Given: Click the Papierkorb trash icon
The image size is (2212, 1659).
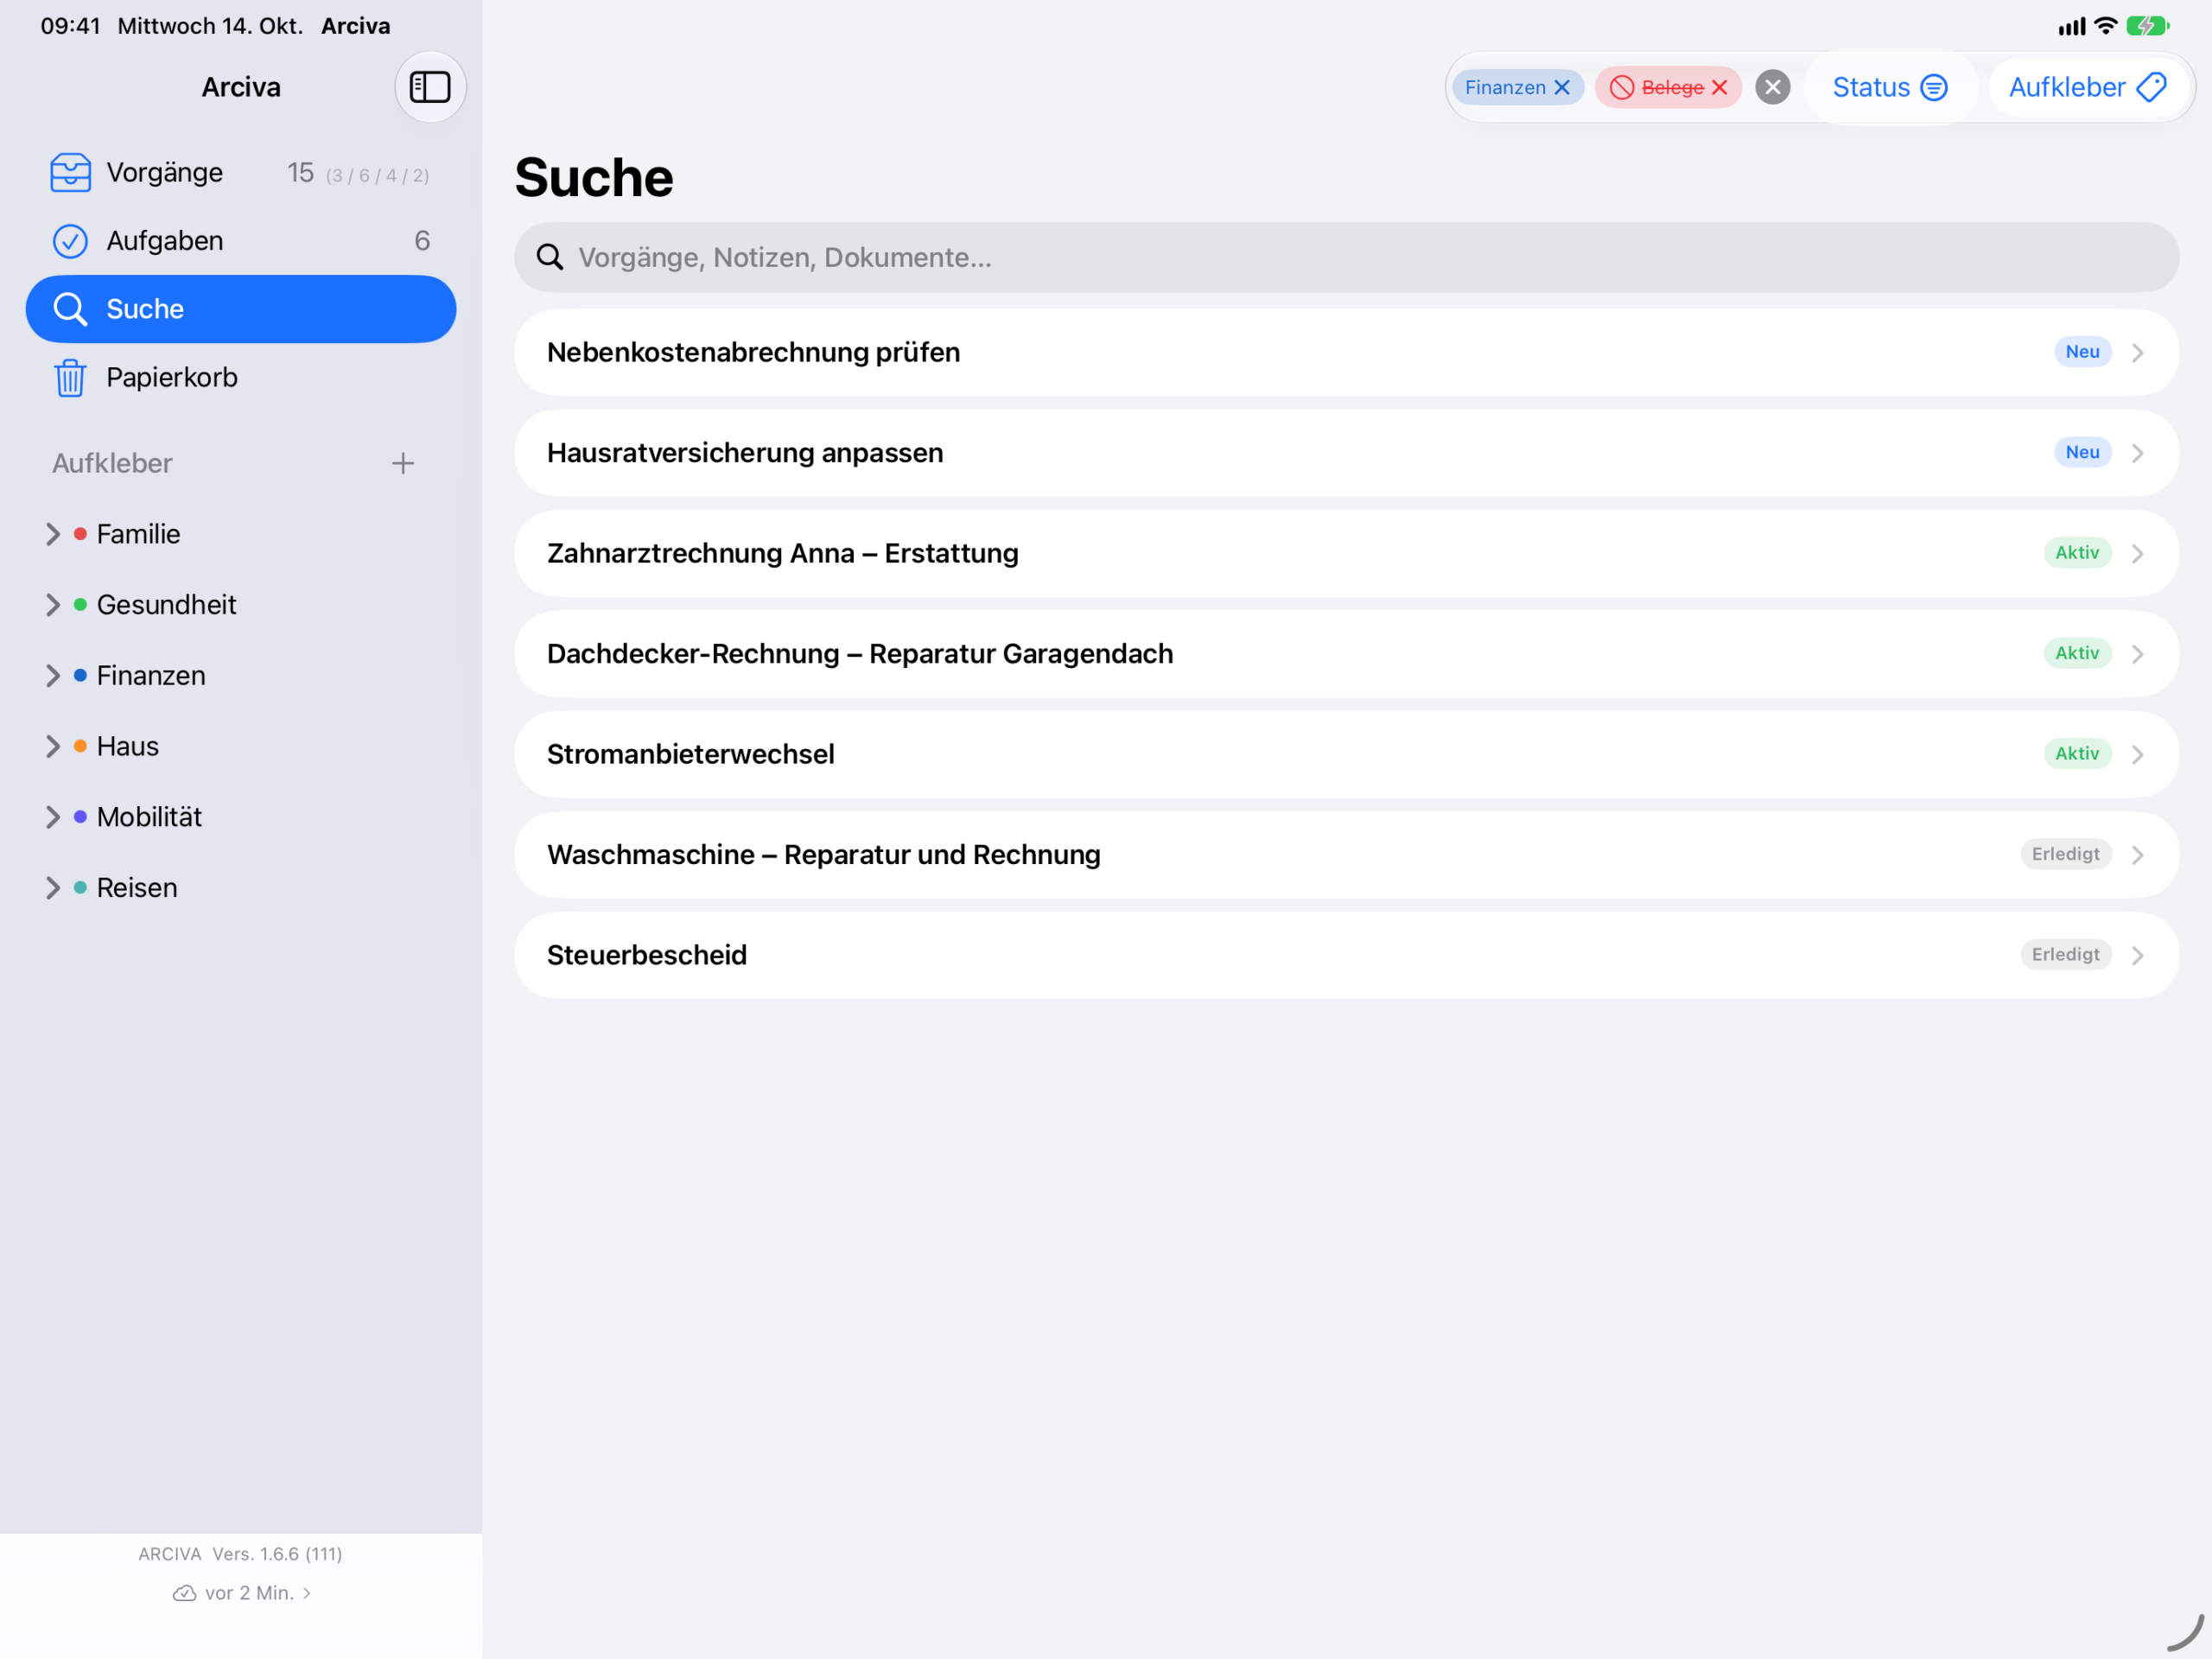Looking at the screenshot, I should (70, 378).
